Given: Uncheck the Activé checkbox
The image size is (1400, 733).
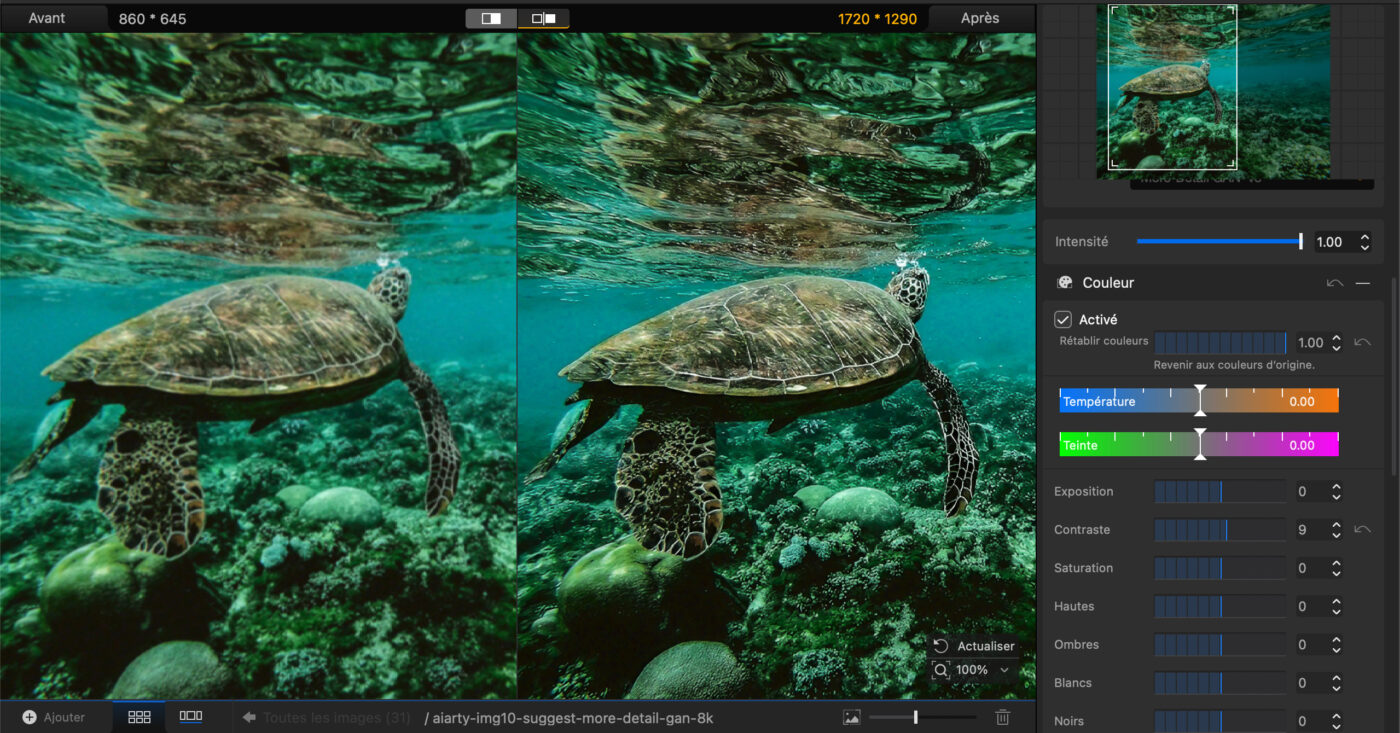Looking at the screenshot, I should (x=1063, y=320).
